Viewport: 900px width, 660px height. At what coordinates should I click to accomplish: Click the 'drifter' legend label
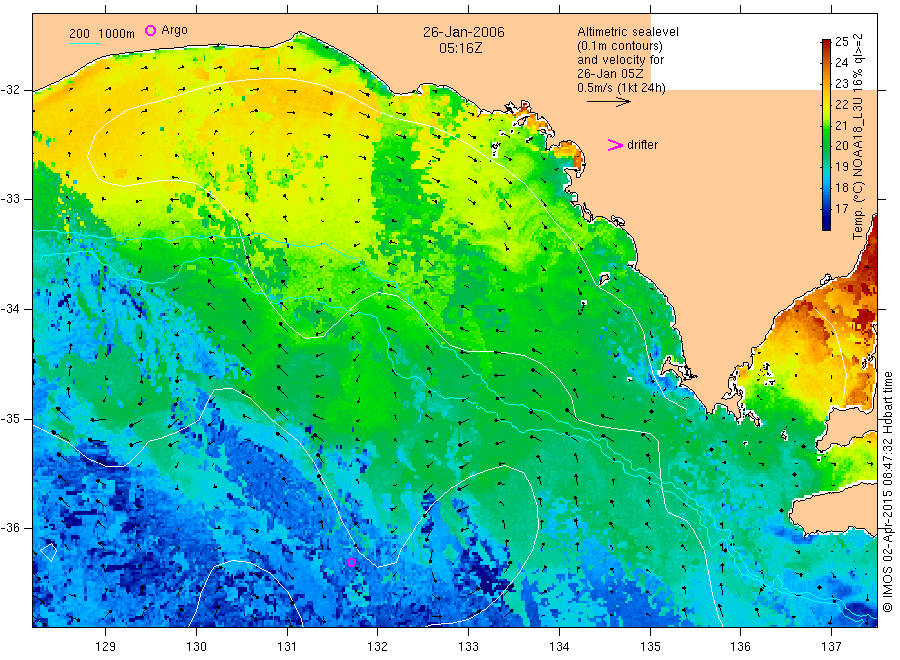pos(642,145)
